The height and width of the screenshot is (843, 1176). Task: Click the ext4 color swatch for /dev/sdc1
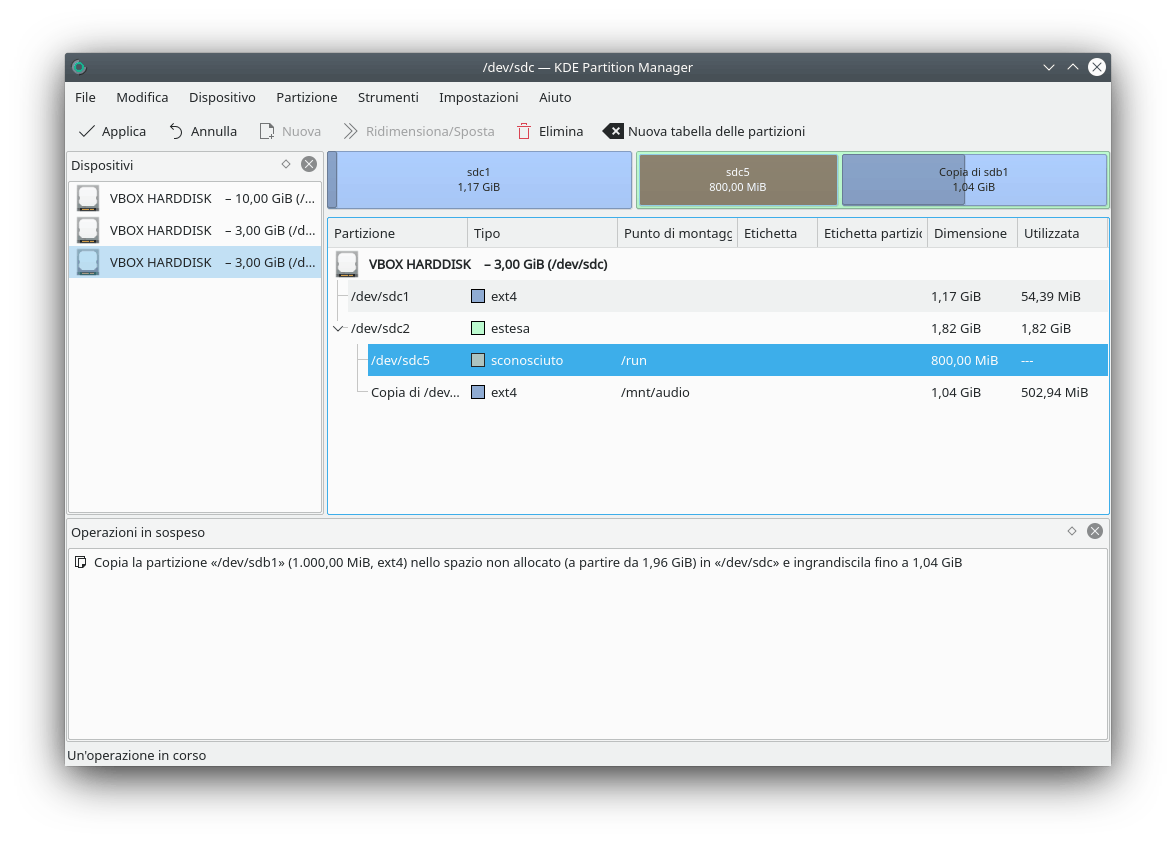click(478, 296)
